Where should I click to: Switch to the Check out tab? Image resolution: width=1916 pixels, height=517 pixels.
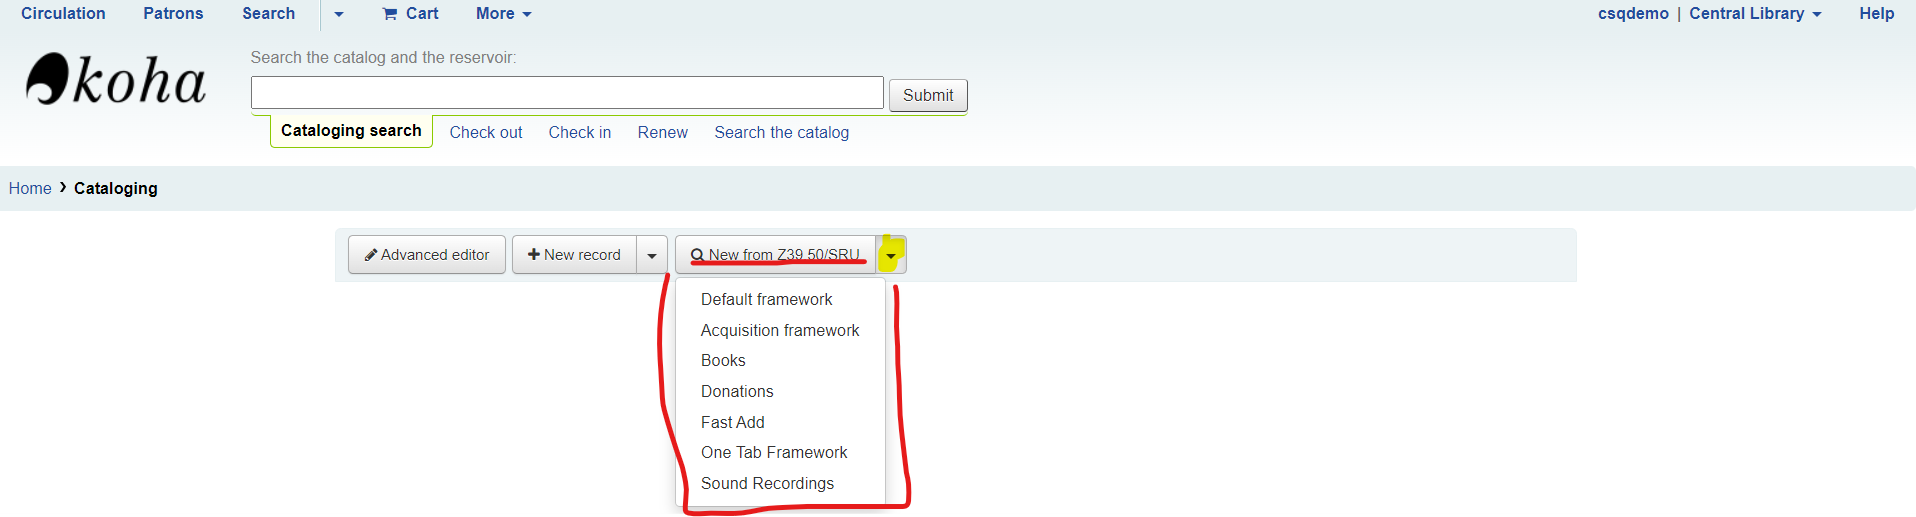[486, 133]
